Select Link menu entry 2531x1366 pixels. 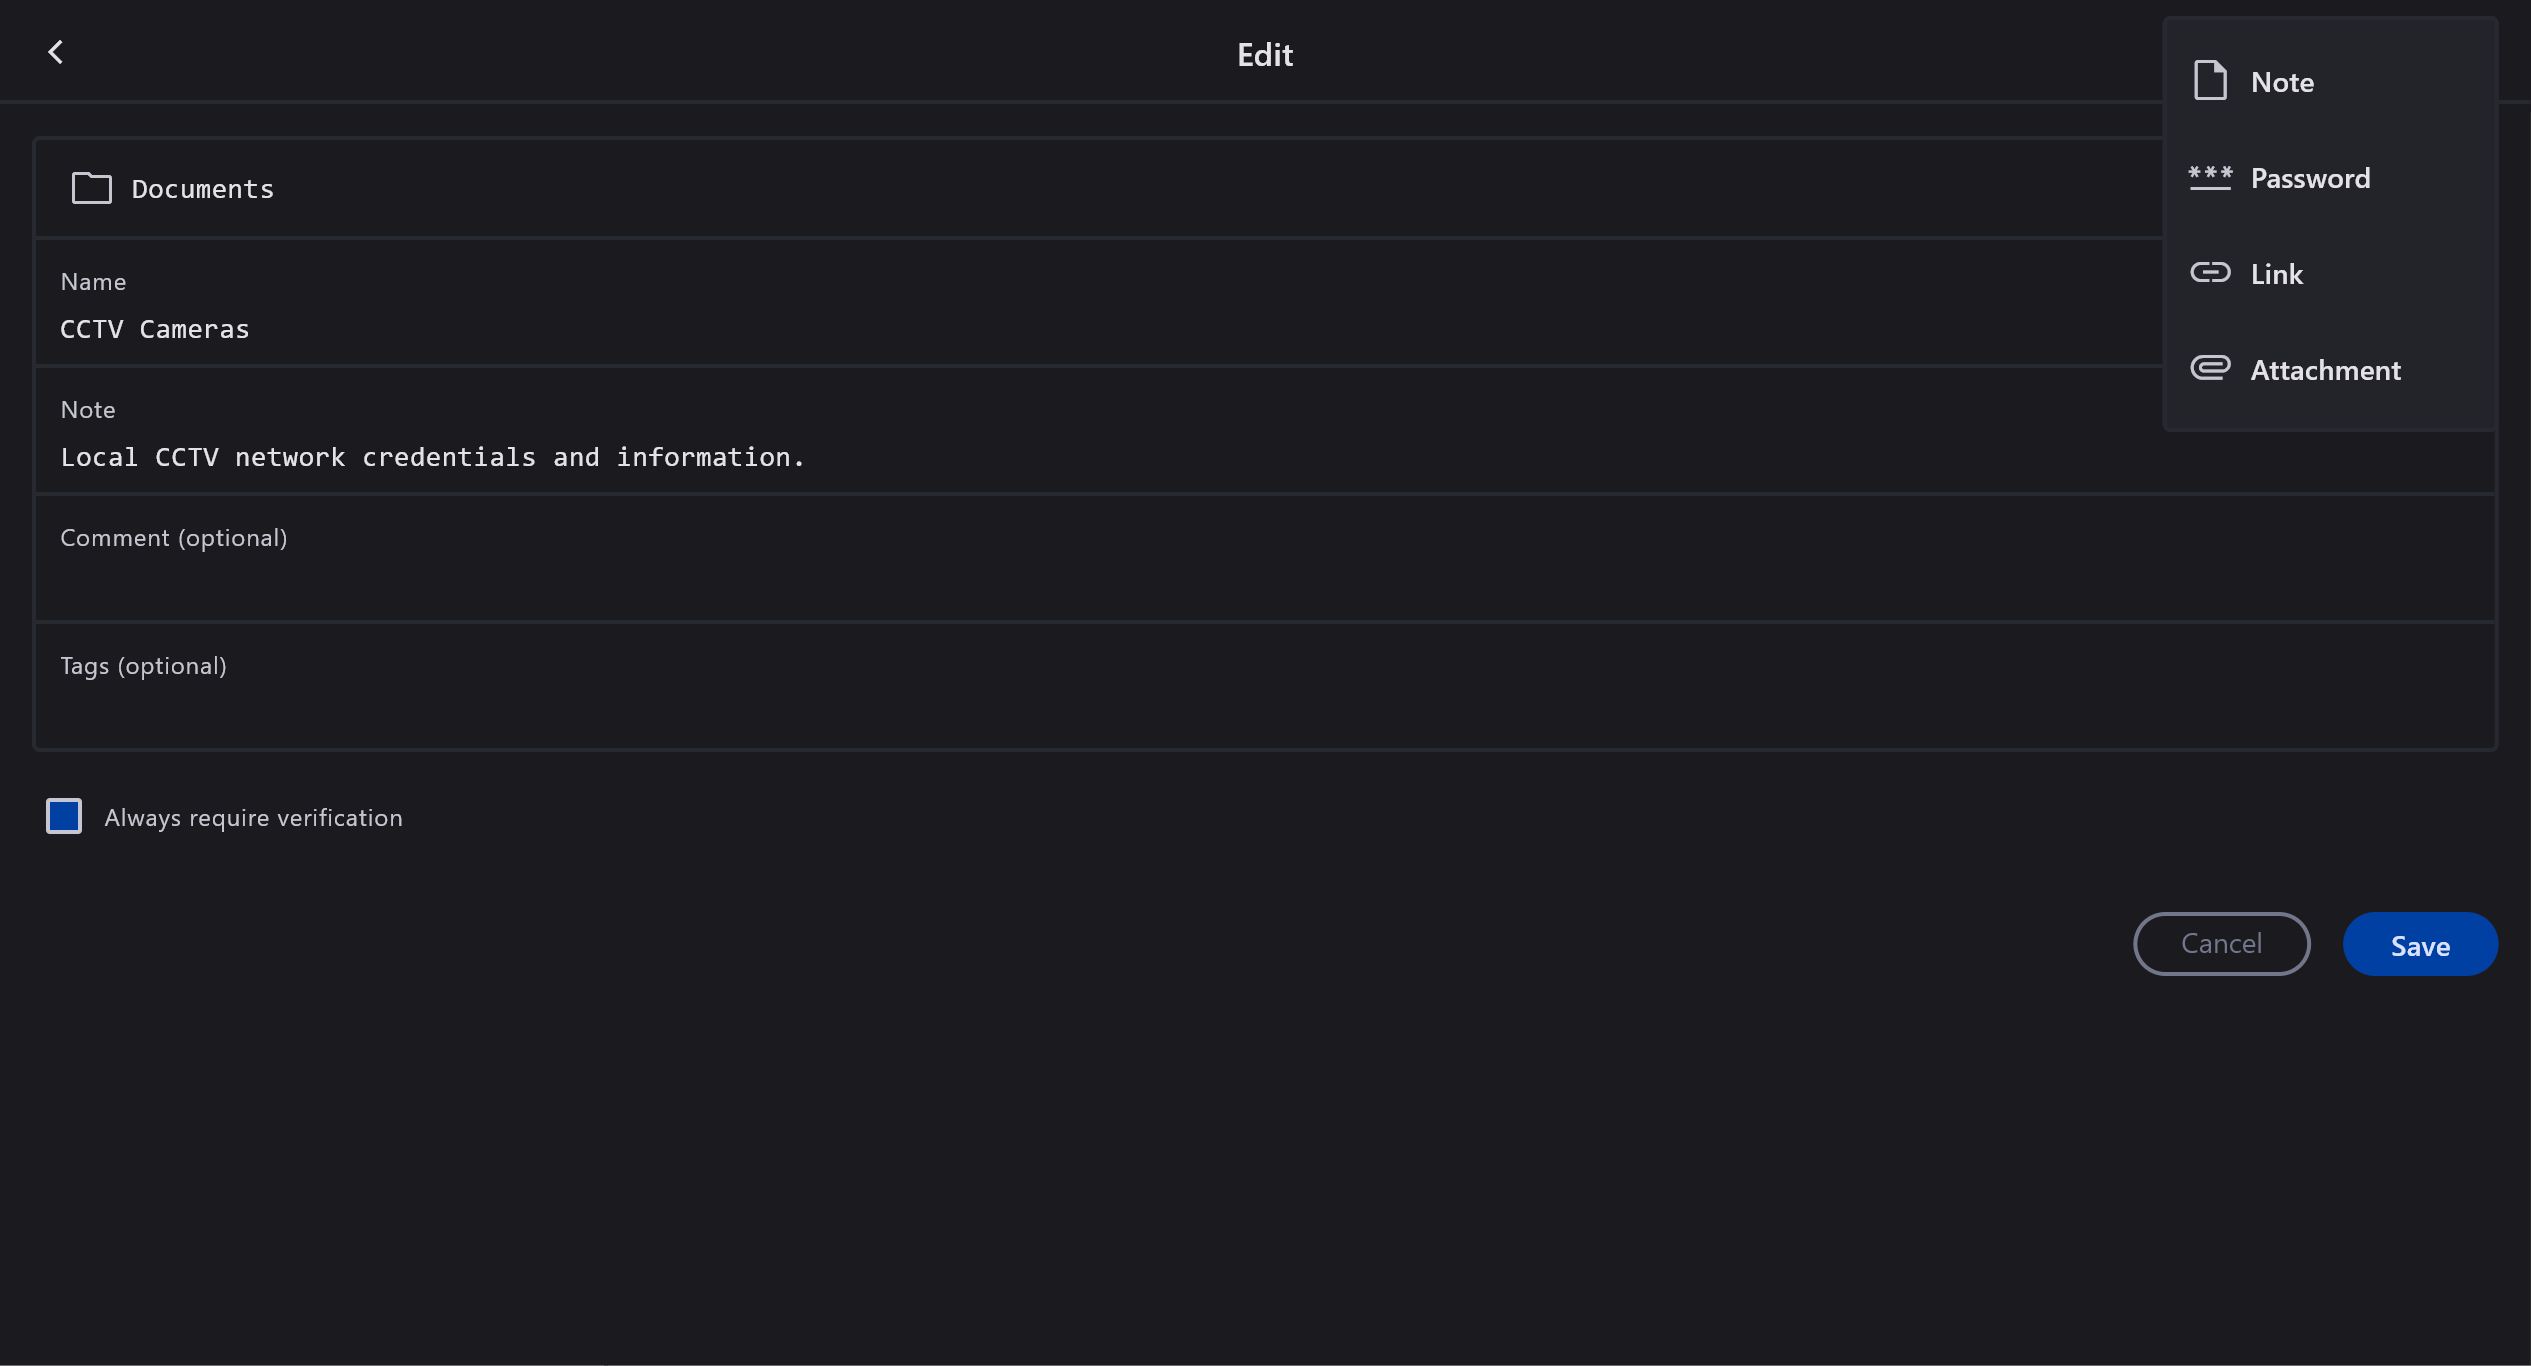[2277, 274]
